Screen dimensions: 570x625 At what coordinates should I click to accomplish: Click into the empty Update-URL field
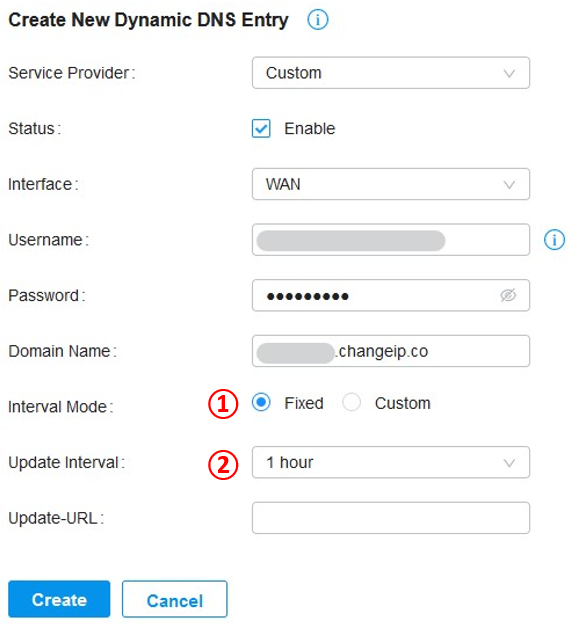pyautogui.click(x=391, y=518)
